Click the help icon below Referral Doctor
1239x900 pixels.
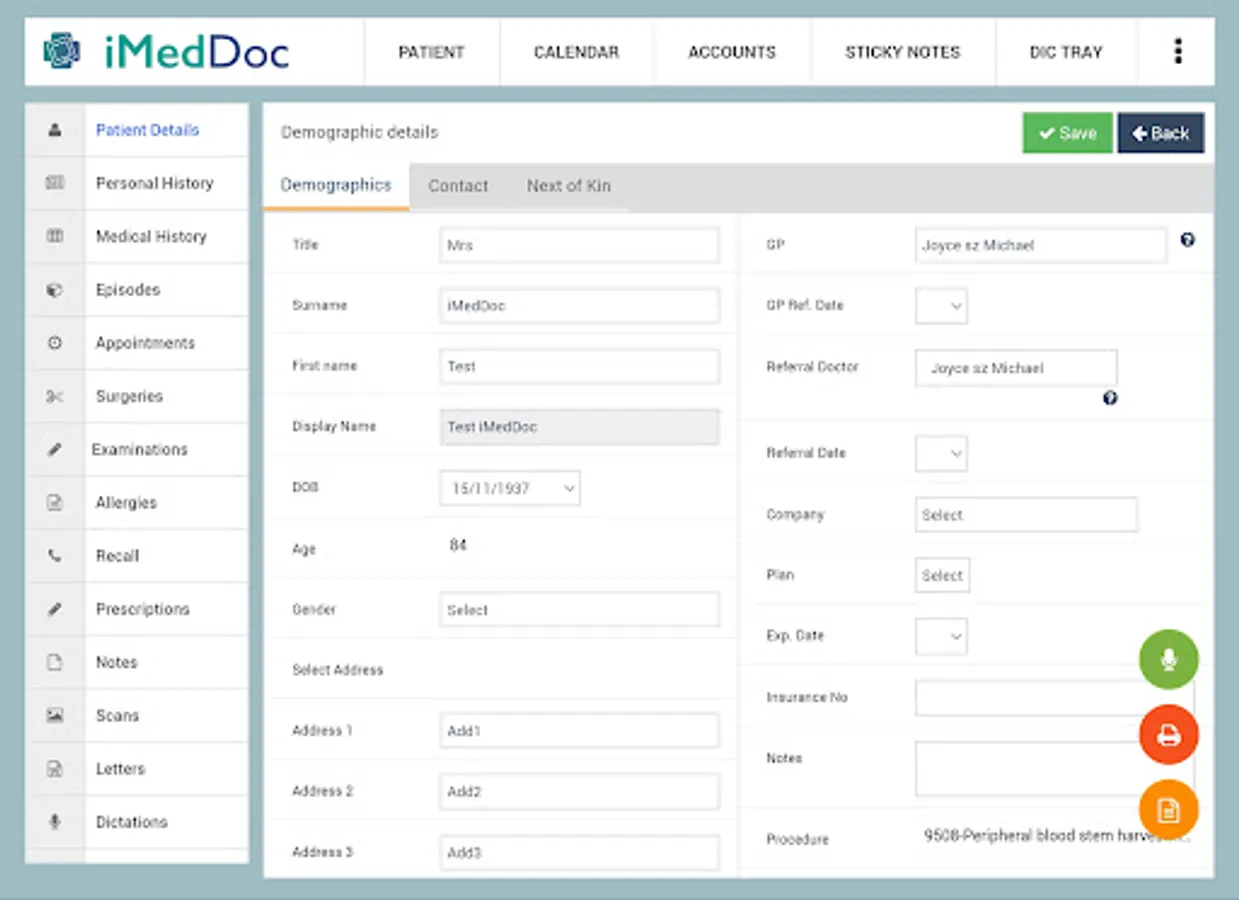pyautogui.click(x=1110, y=398)
